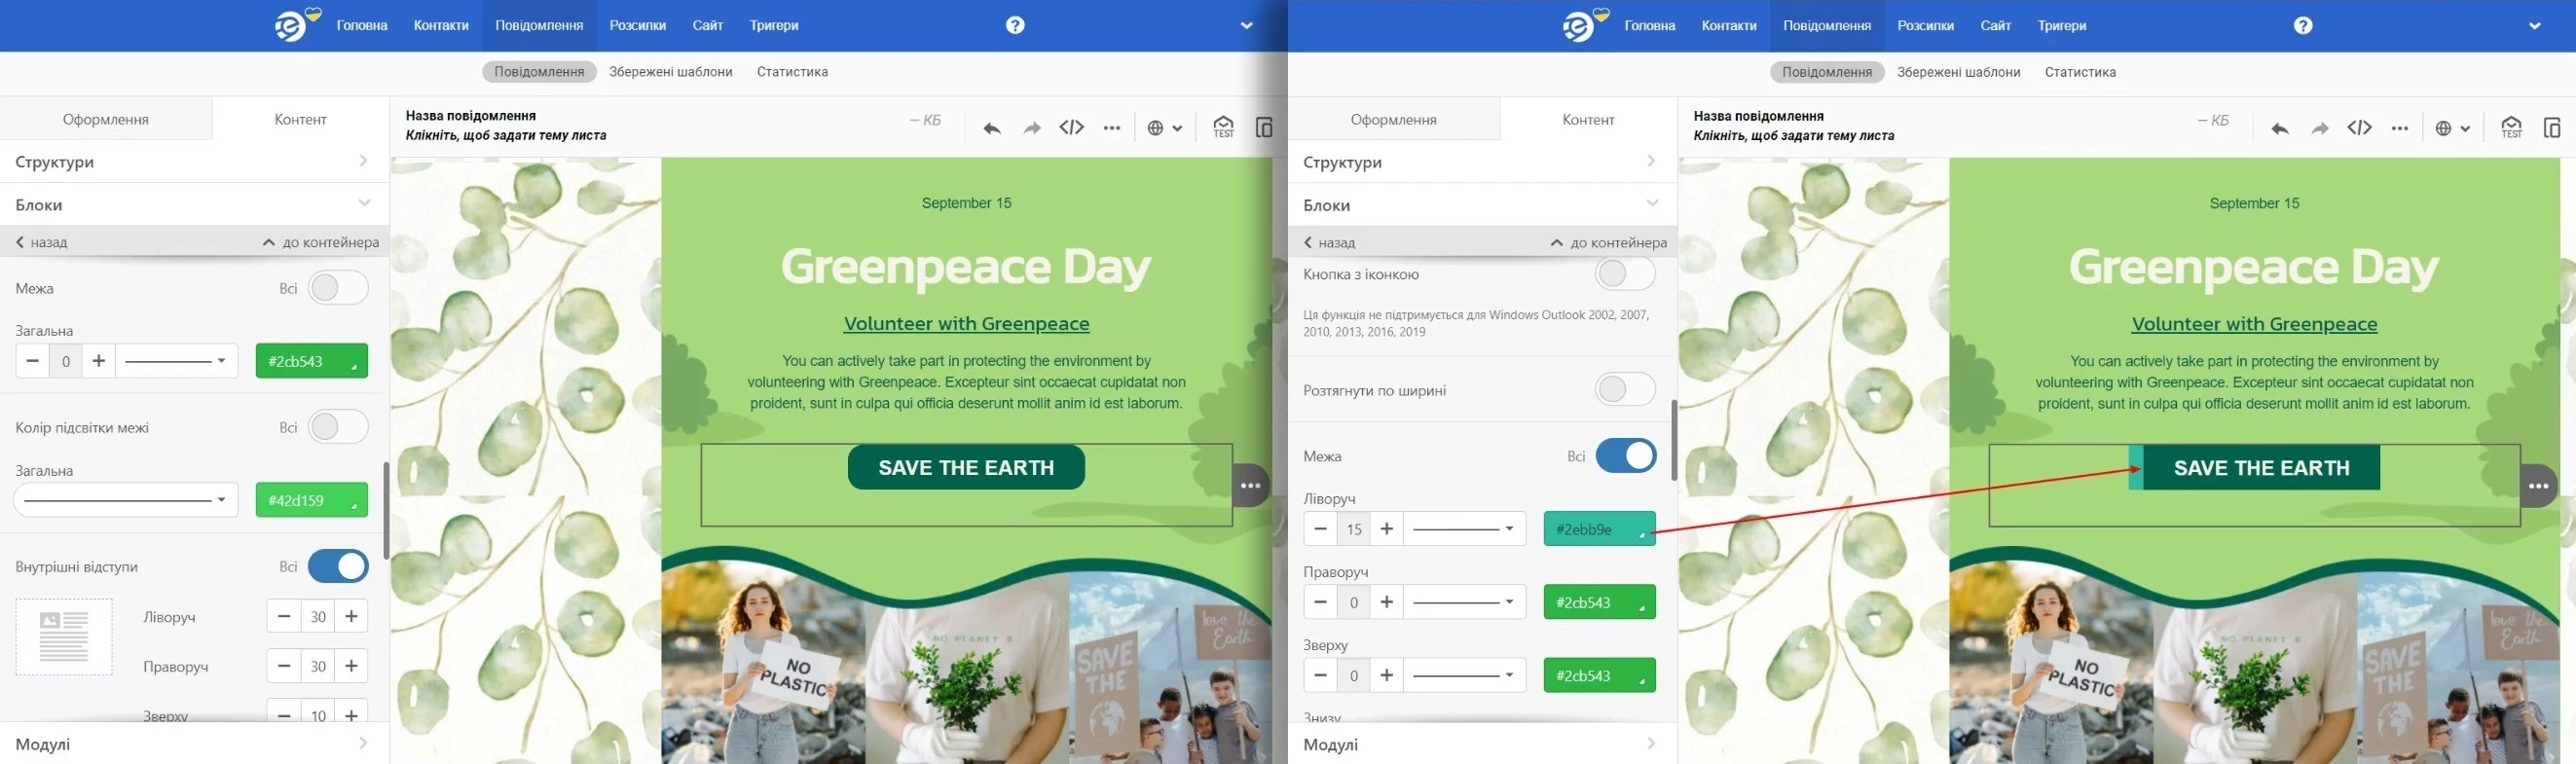Open Ліворуч border style dropdown in right panel
Image resolution: width=2576 pixels, height=764 pixels.
[x=1464, y=529]
